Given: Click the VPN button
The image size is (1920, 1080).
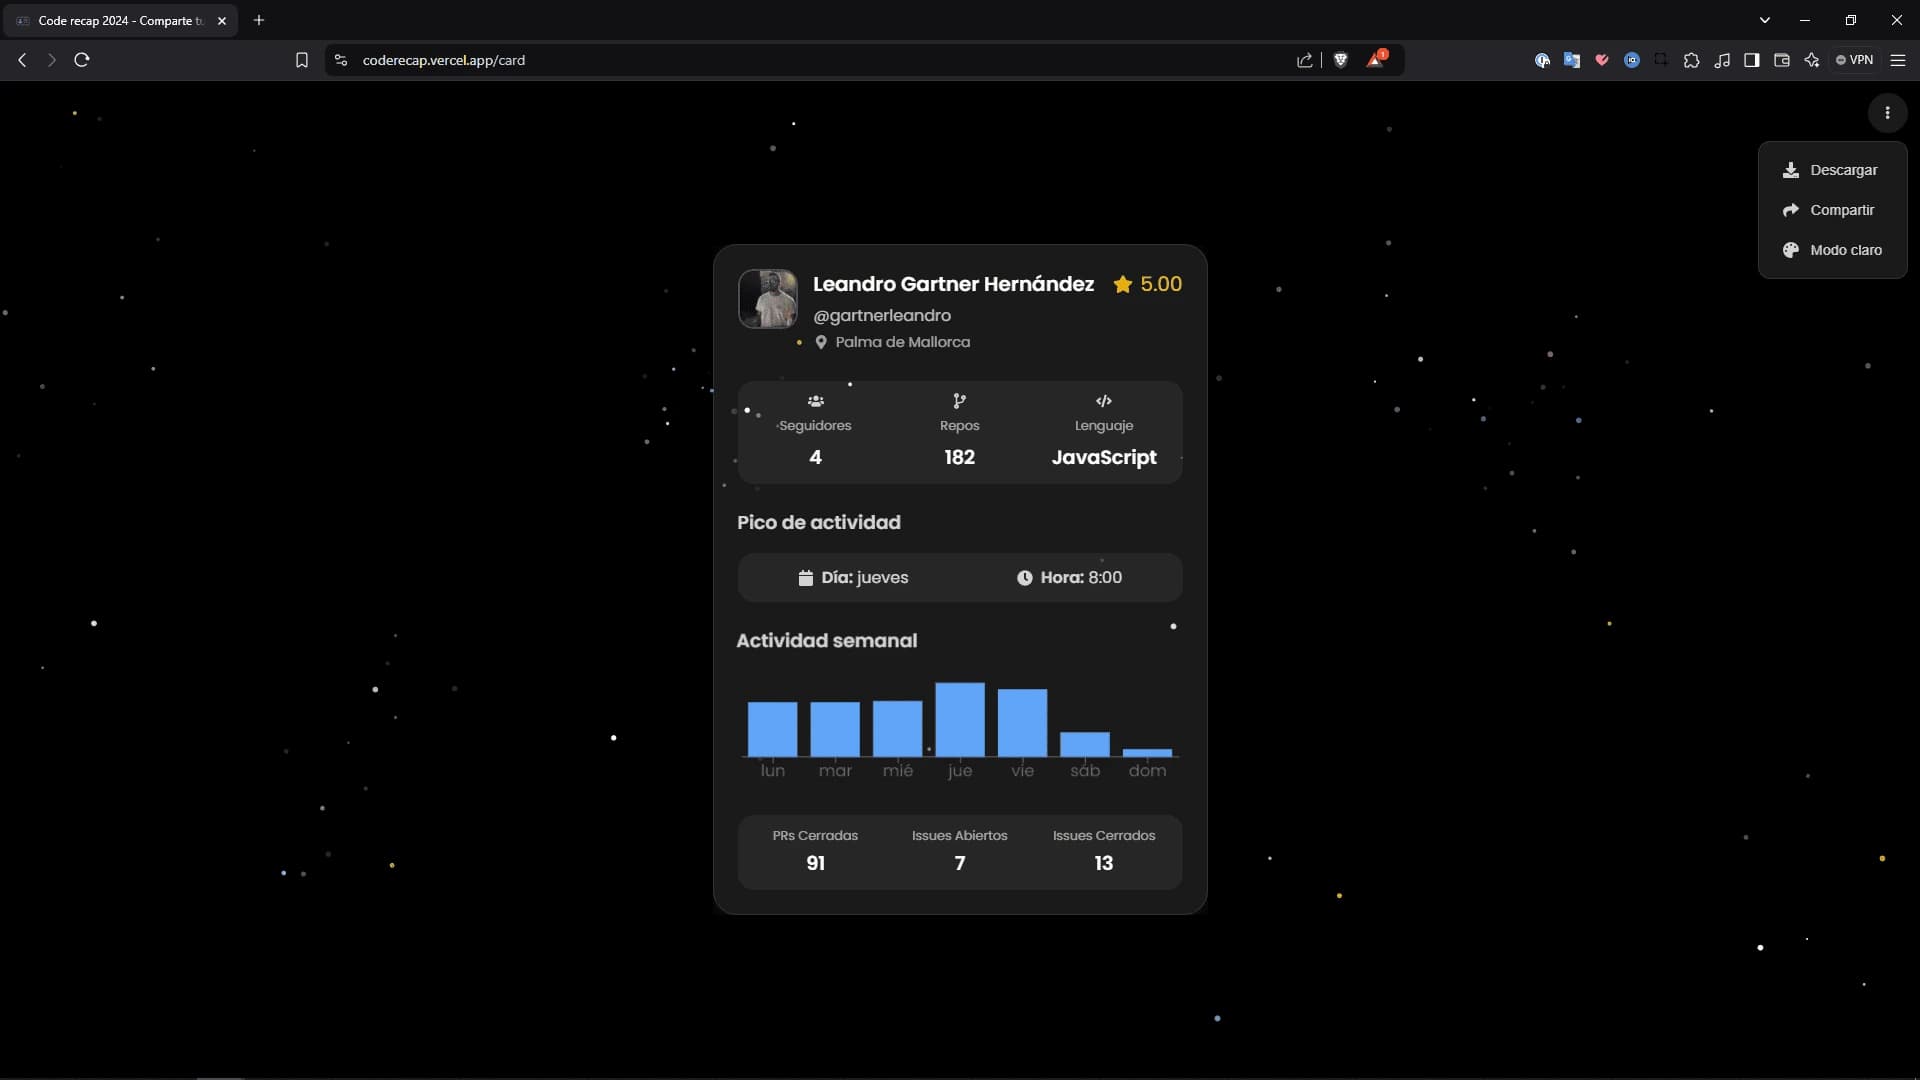Looking at the screenshot, I should 1855,60.
